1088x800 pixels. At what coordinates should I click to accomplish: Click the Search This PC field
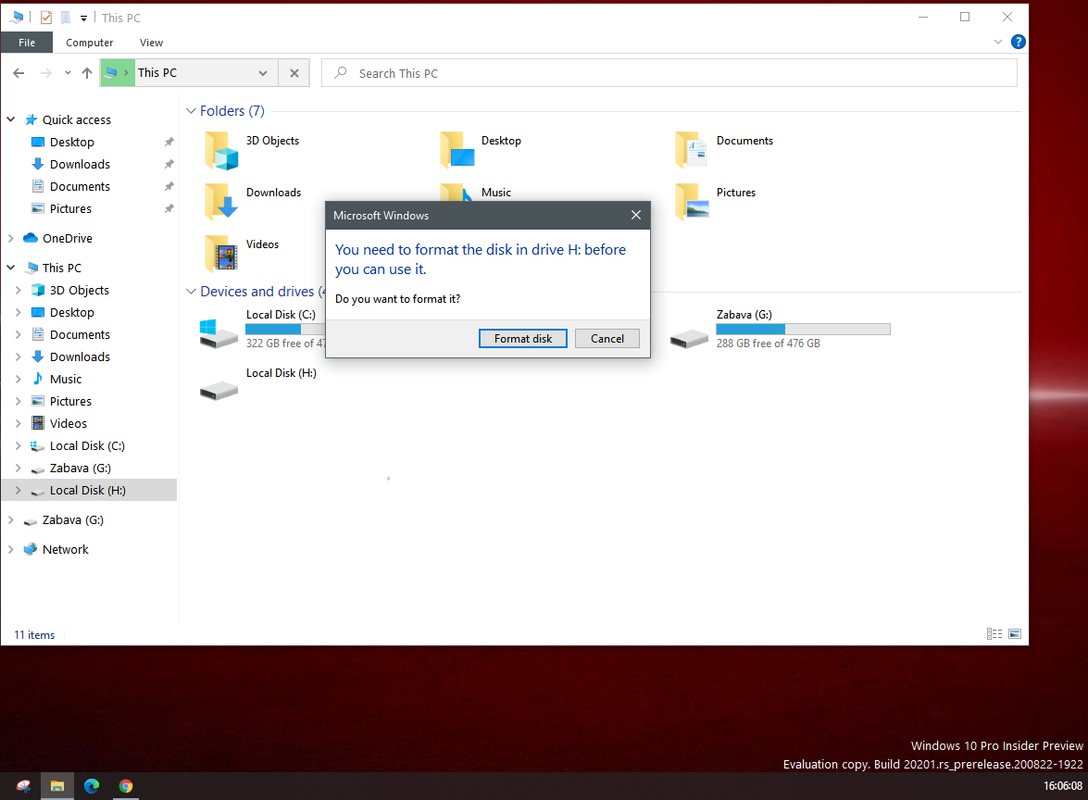coord(669,73)
